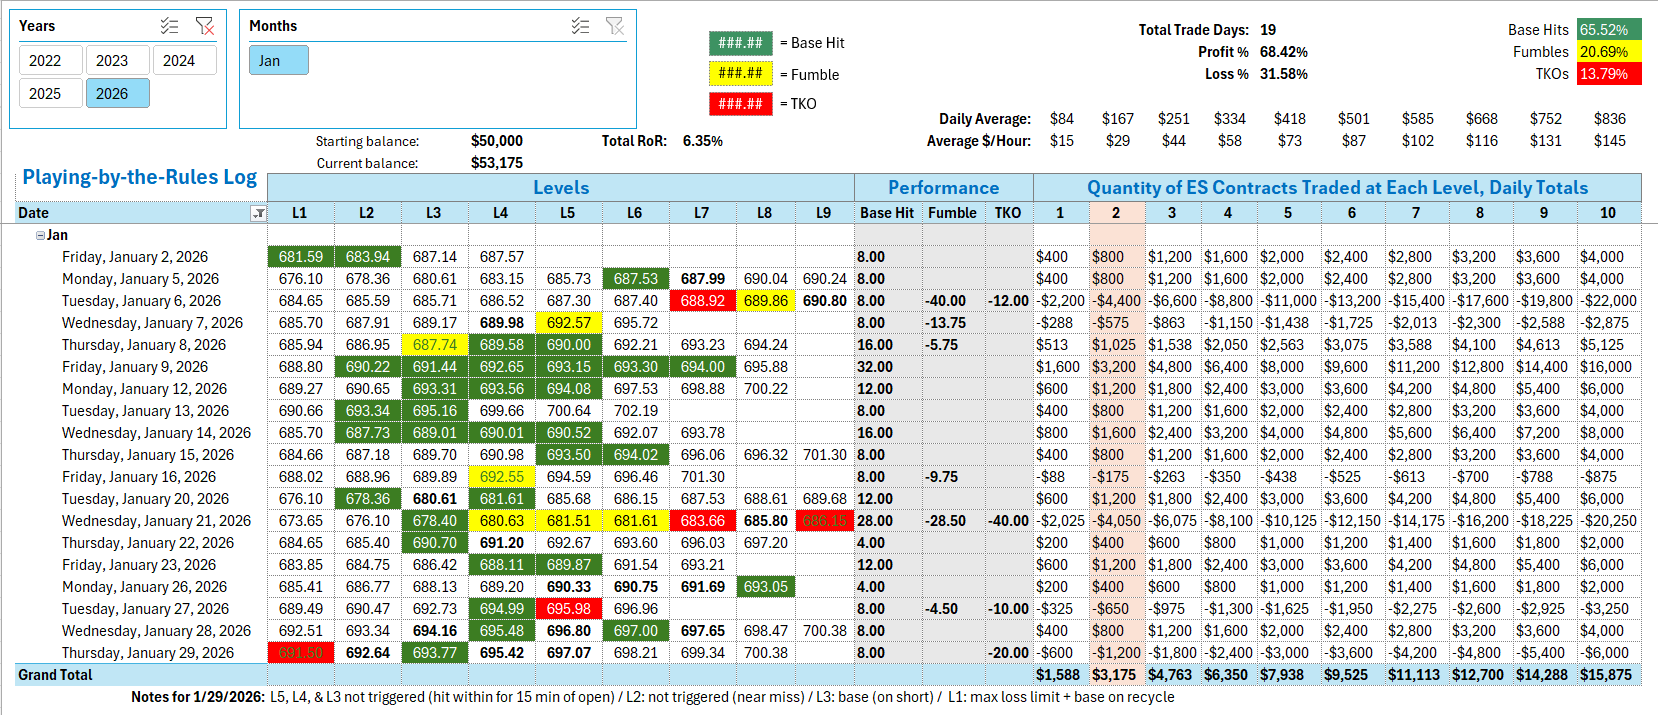Click the yellow Fumble legend swatch
The image size is (1658, 715).
740,74
